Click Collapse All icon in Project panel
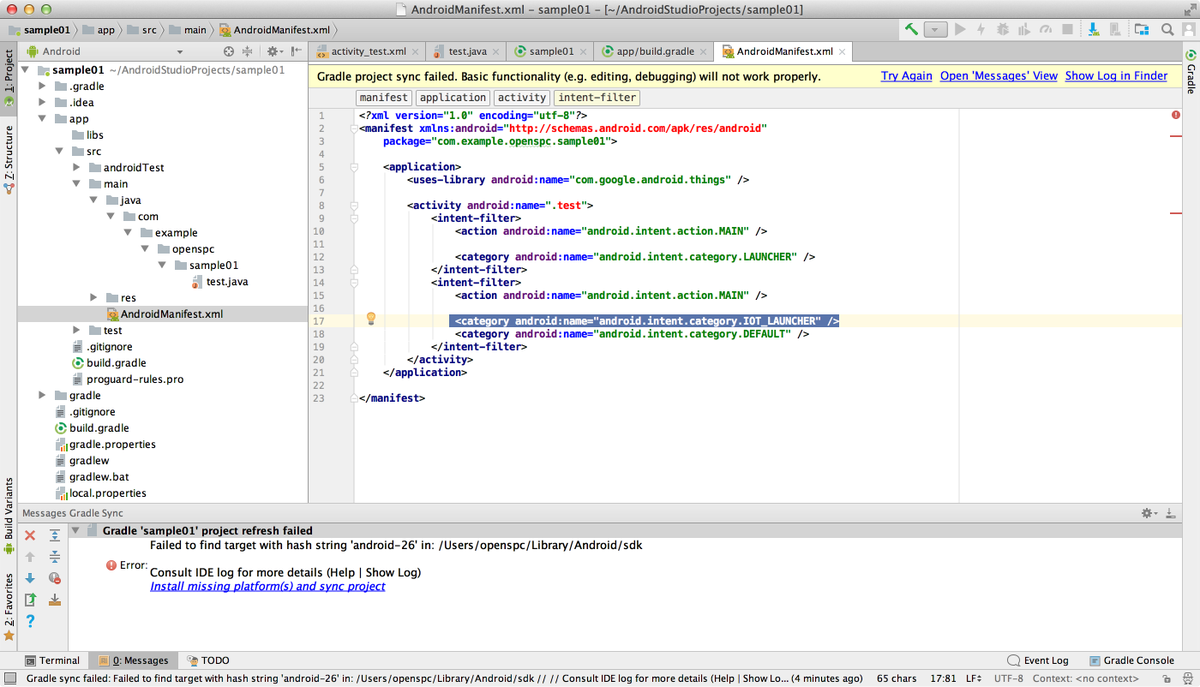Viewport: 1200px width, 687px height. click(249, 51)
